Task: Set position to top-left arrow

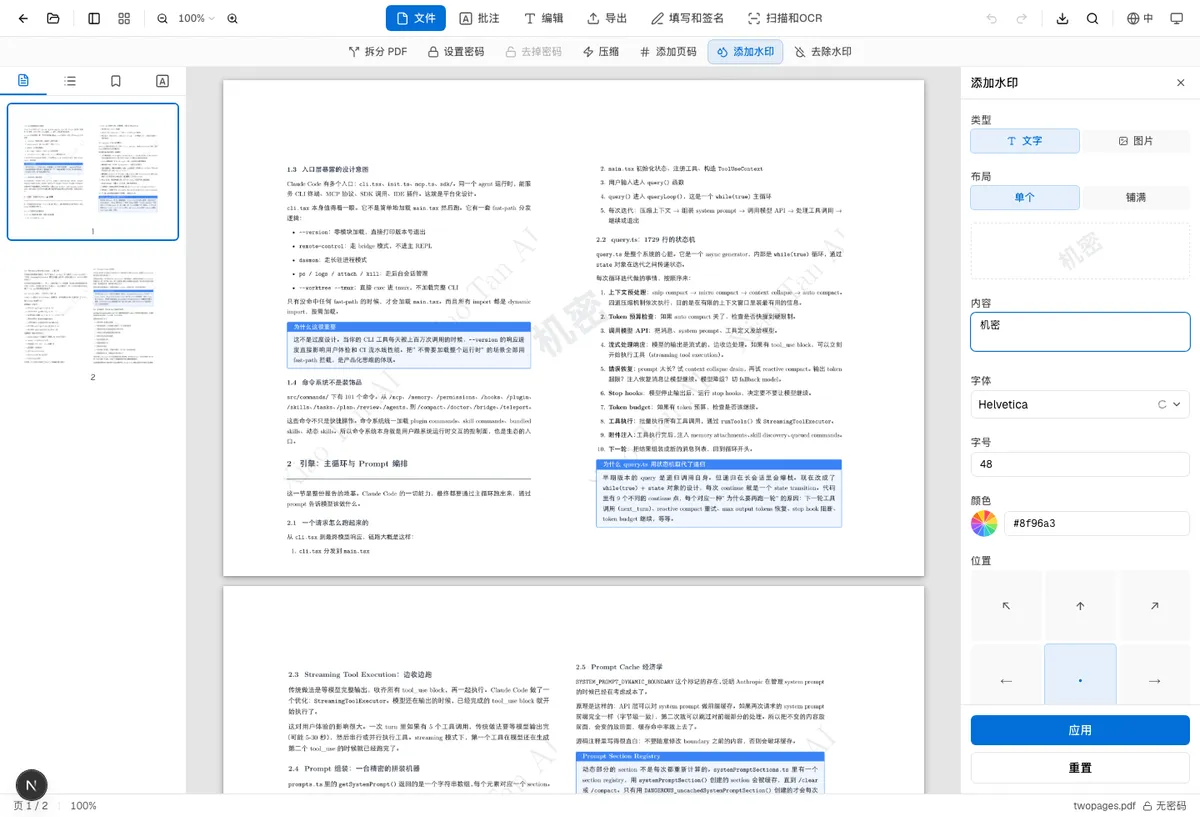Action: tap(1006, 606)
